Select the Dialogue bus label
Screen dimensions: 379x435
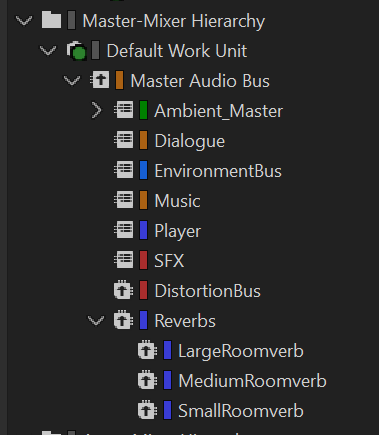(x=190, y=142)
